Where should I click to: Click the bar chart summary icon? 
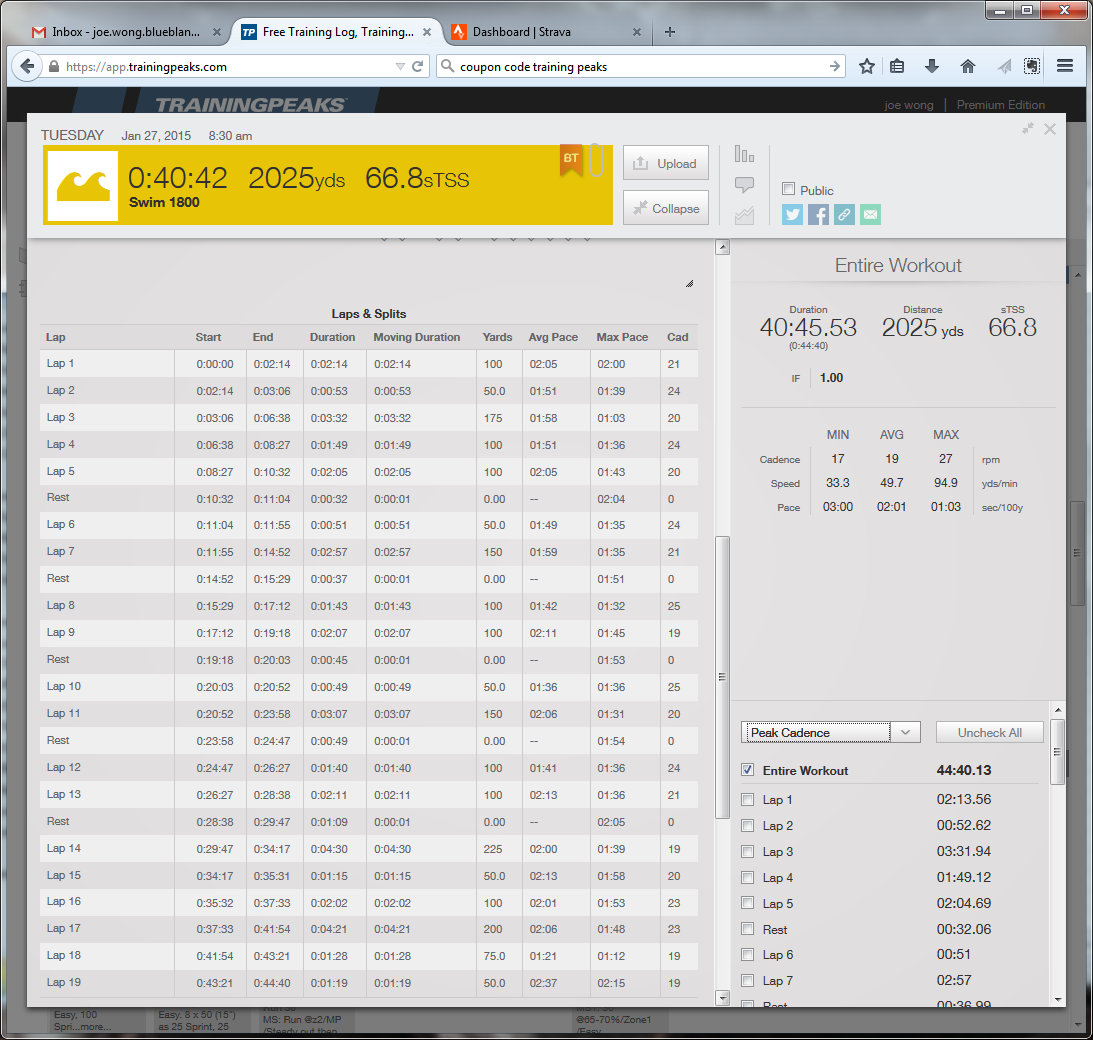(x=744, y=154)
